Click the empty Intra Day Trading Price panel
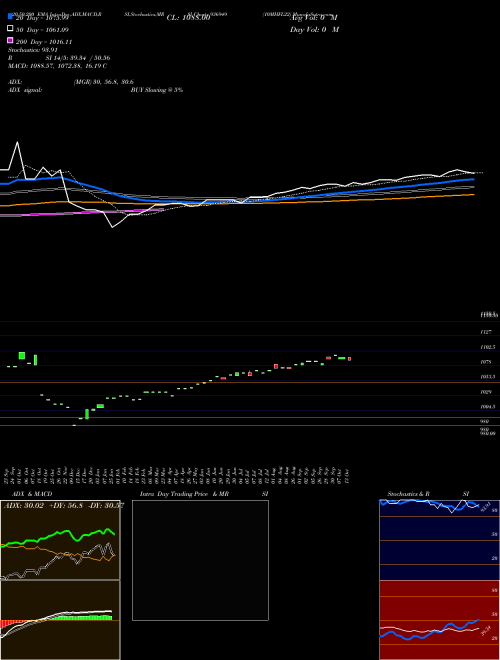 coord(200,560)
